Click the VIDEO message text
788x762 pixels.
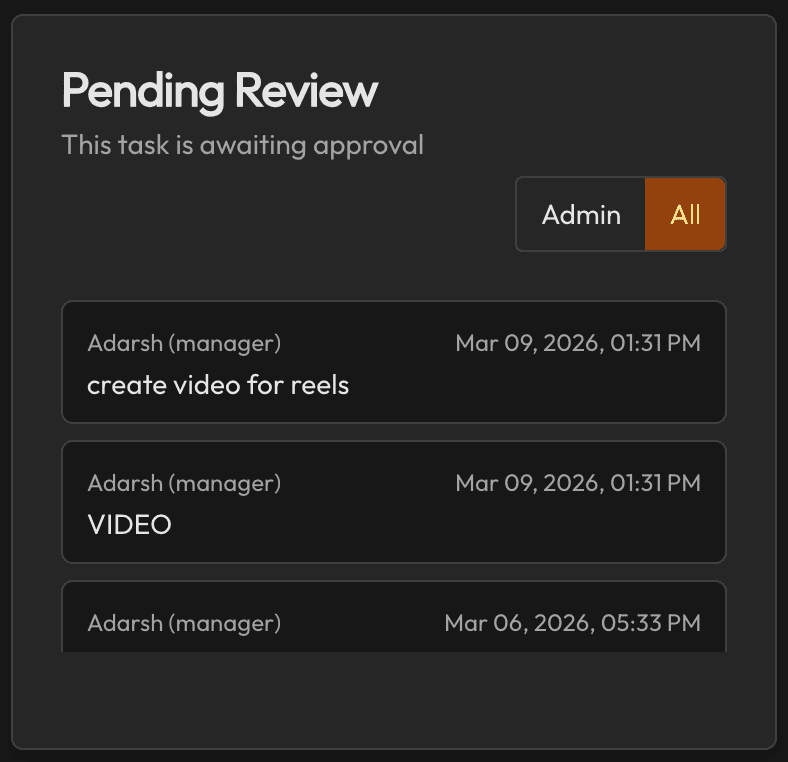(x=130, y=525)
